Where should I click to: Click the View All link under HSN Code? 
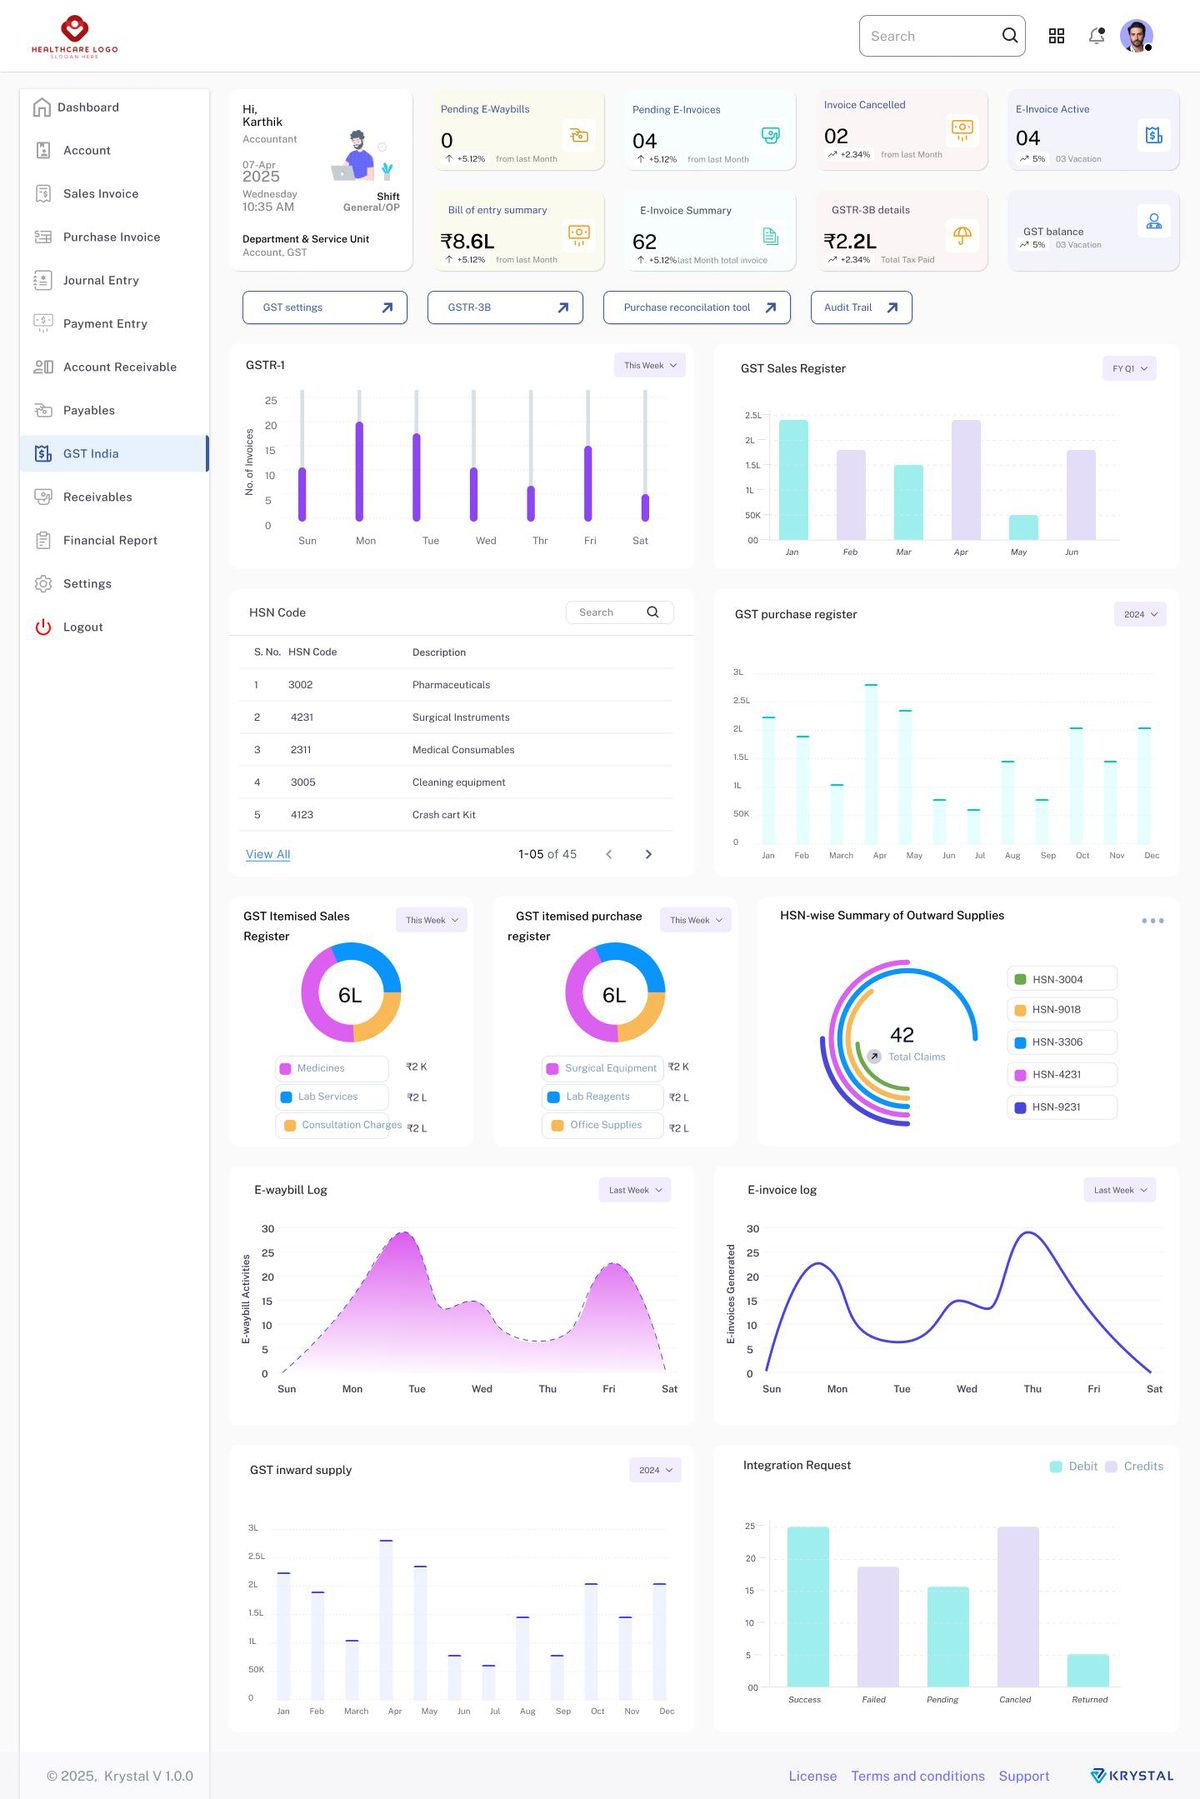[x=268, y=854]
